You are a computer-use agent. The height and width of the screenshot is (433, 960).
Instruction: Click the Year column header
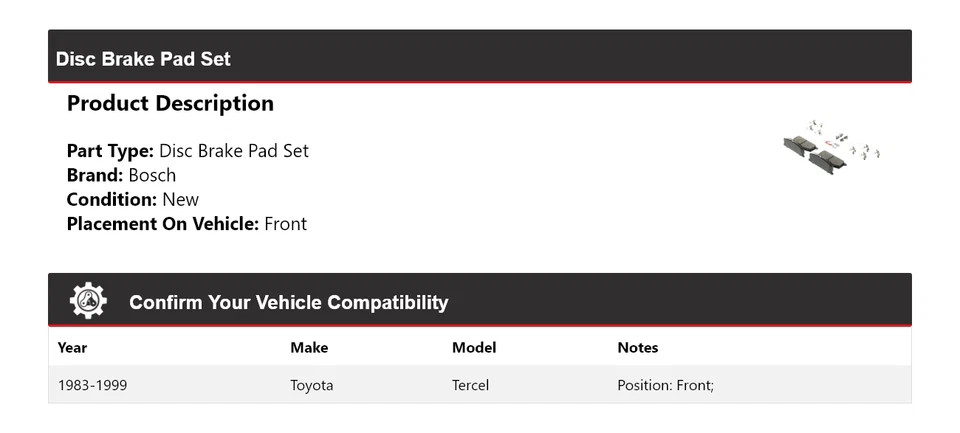72,347
